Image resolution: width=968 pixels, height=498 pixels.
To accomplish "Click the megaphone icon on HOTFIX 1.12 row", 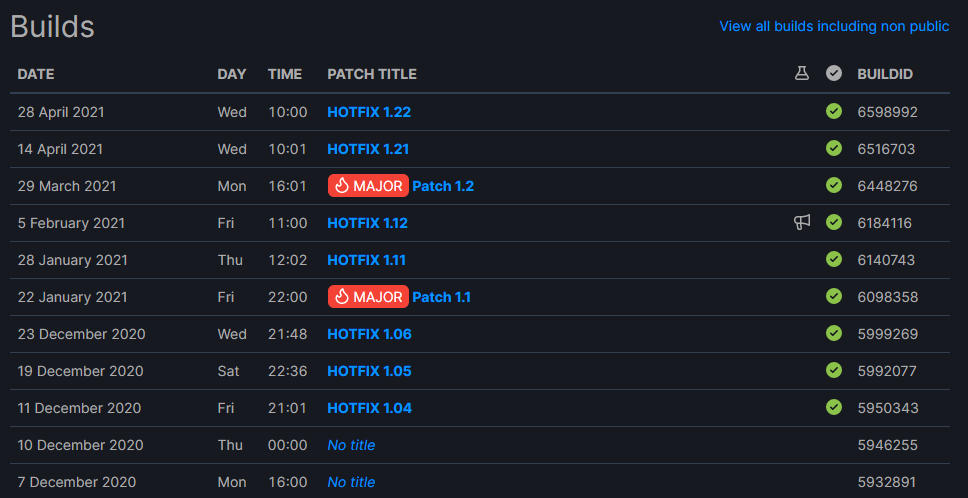I will tap(802, 222).
